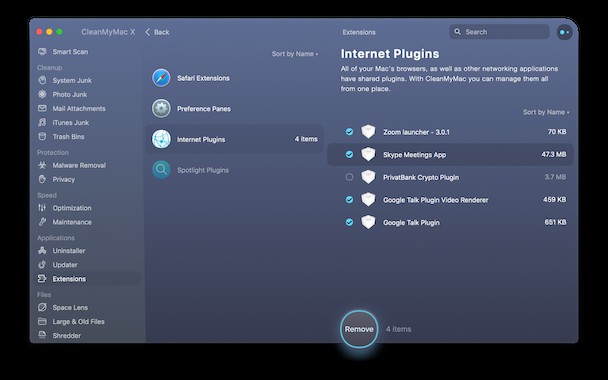Open Sort by Name above plugin list

coord(546,112)
